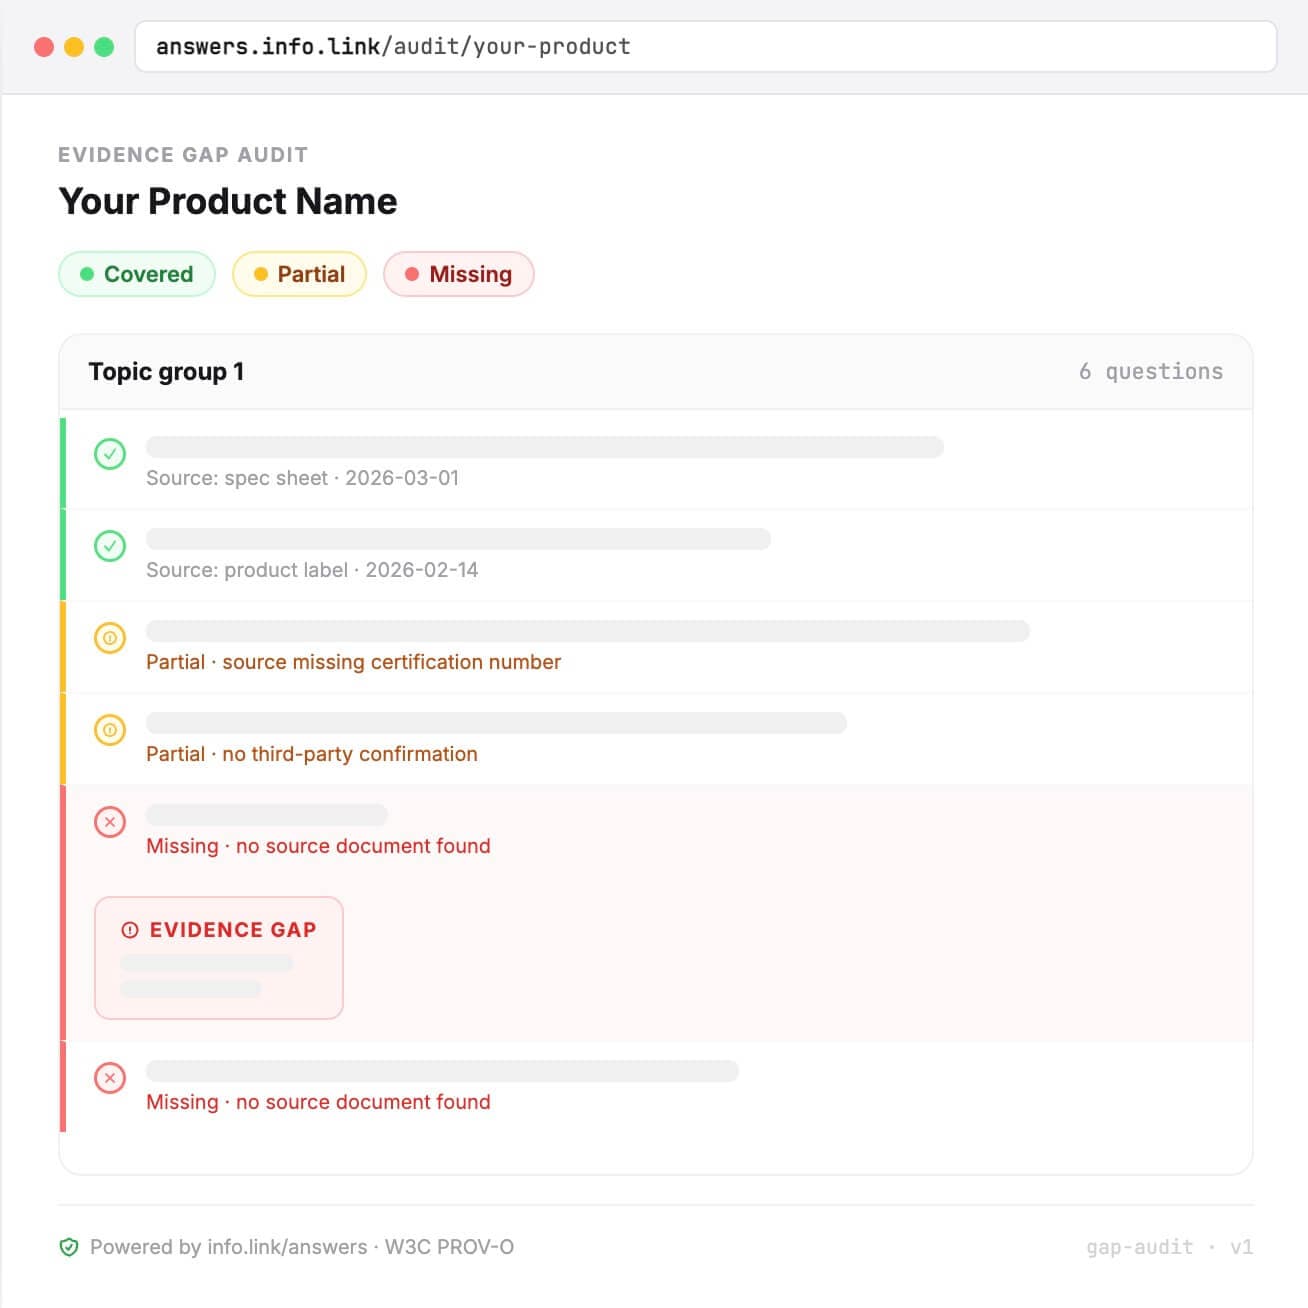Viewport: 1308px width, 1308px height.
Task: Collapse the Topic group 1 header
Action: (166, 372)
